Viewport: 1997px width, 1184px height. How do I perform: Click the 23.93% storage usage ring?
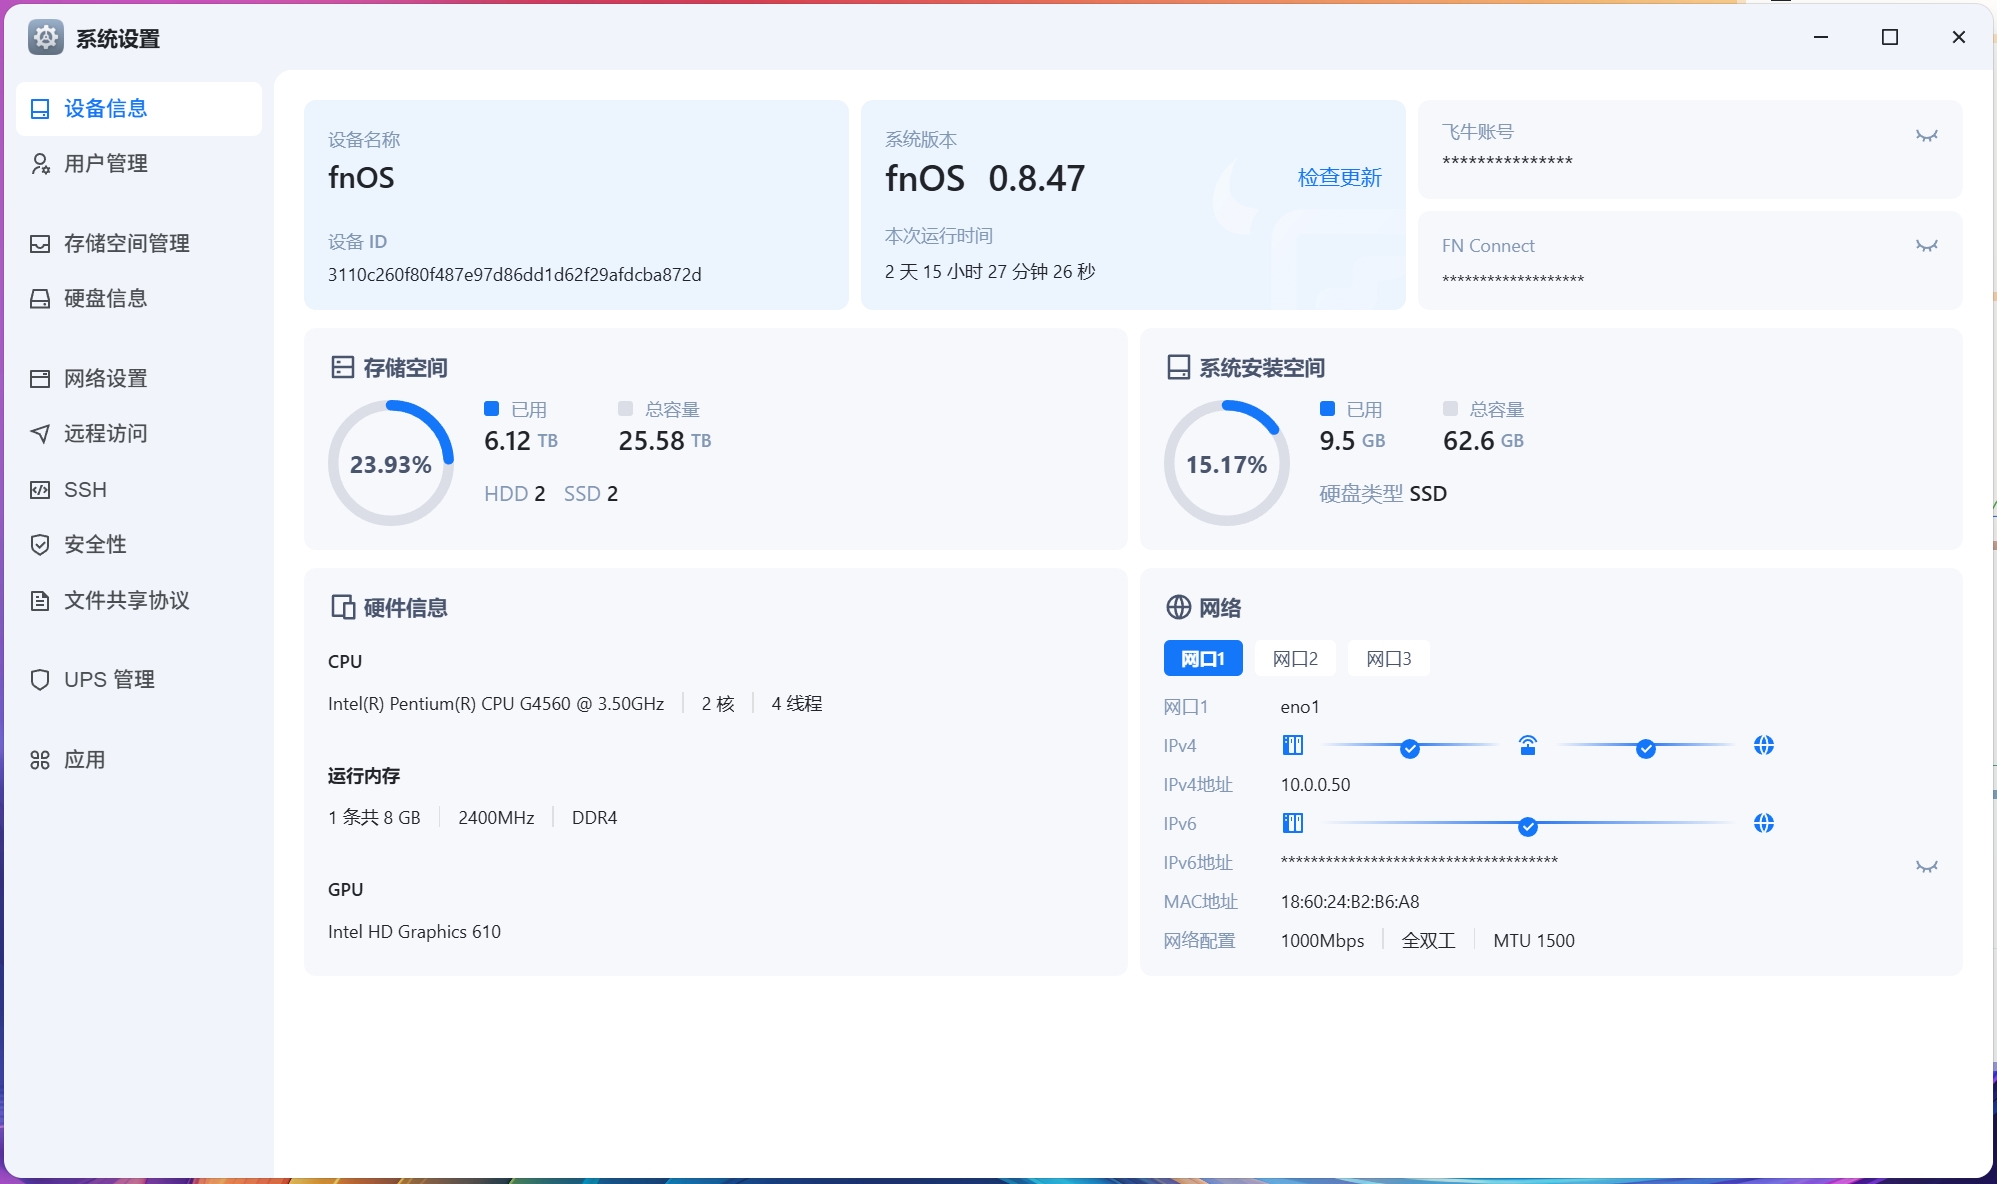(391, 463)
